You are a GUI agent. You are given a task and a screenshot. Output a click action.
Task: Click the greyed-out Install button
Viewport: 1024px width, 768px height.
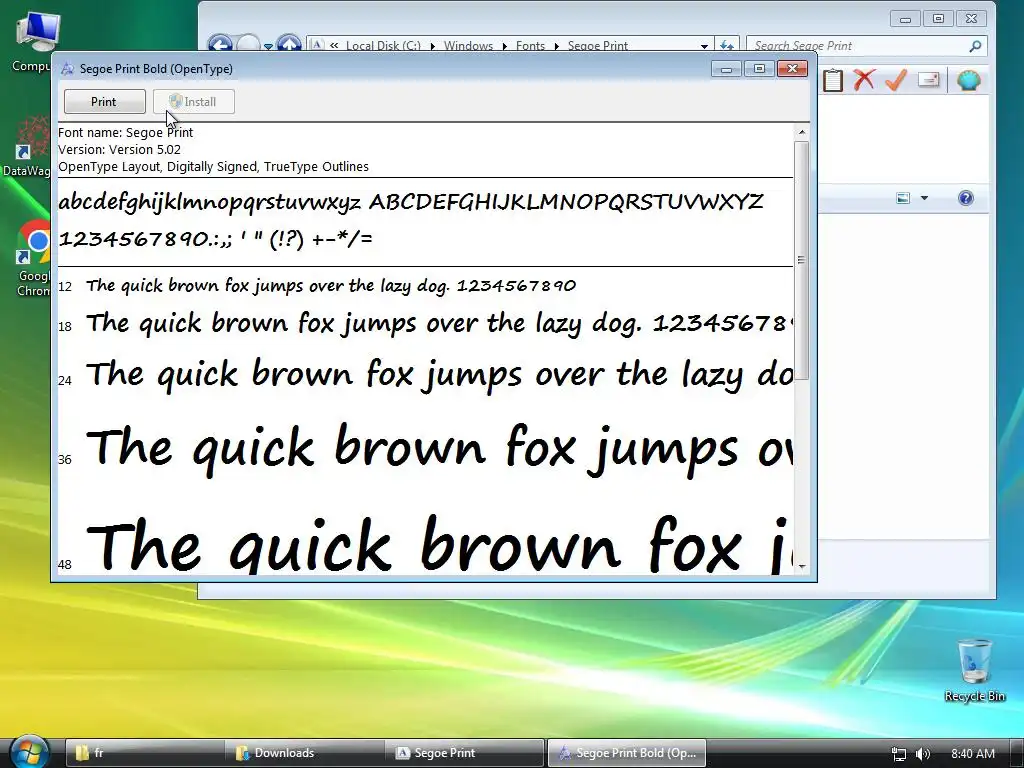click(x=193, y=102)
